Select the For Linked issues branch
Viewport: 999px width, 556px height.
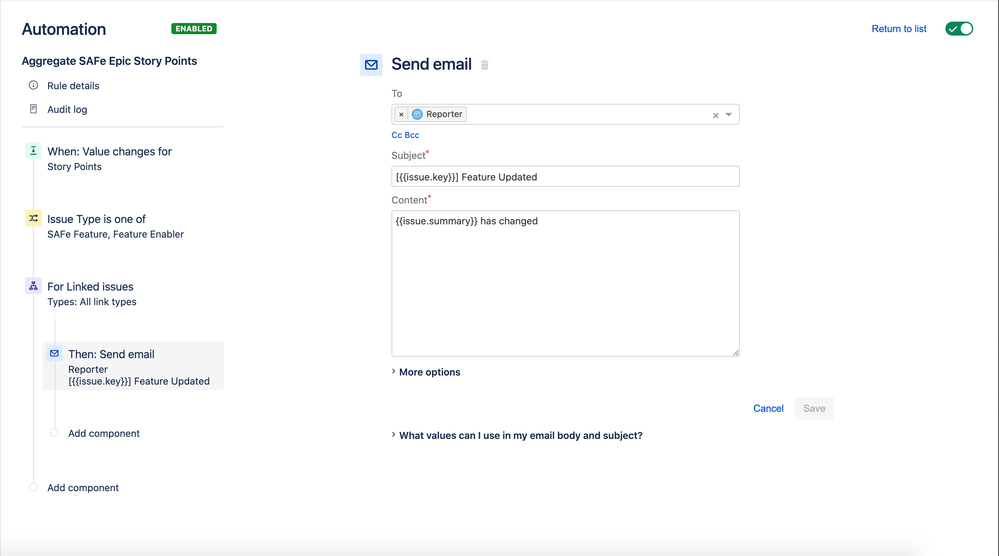point(90,287)
